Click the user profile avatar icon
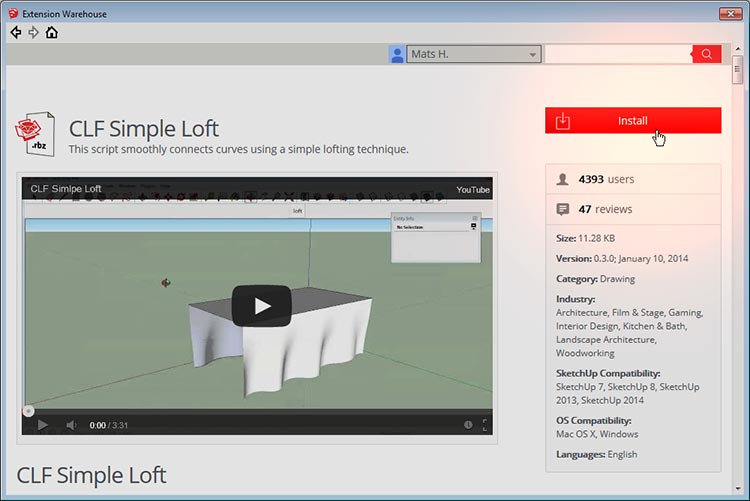Image resolution: width=750 pixels, height=501 pixels. [397, 54]
